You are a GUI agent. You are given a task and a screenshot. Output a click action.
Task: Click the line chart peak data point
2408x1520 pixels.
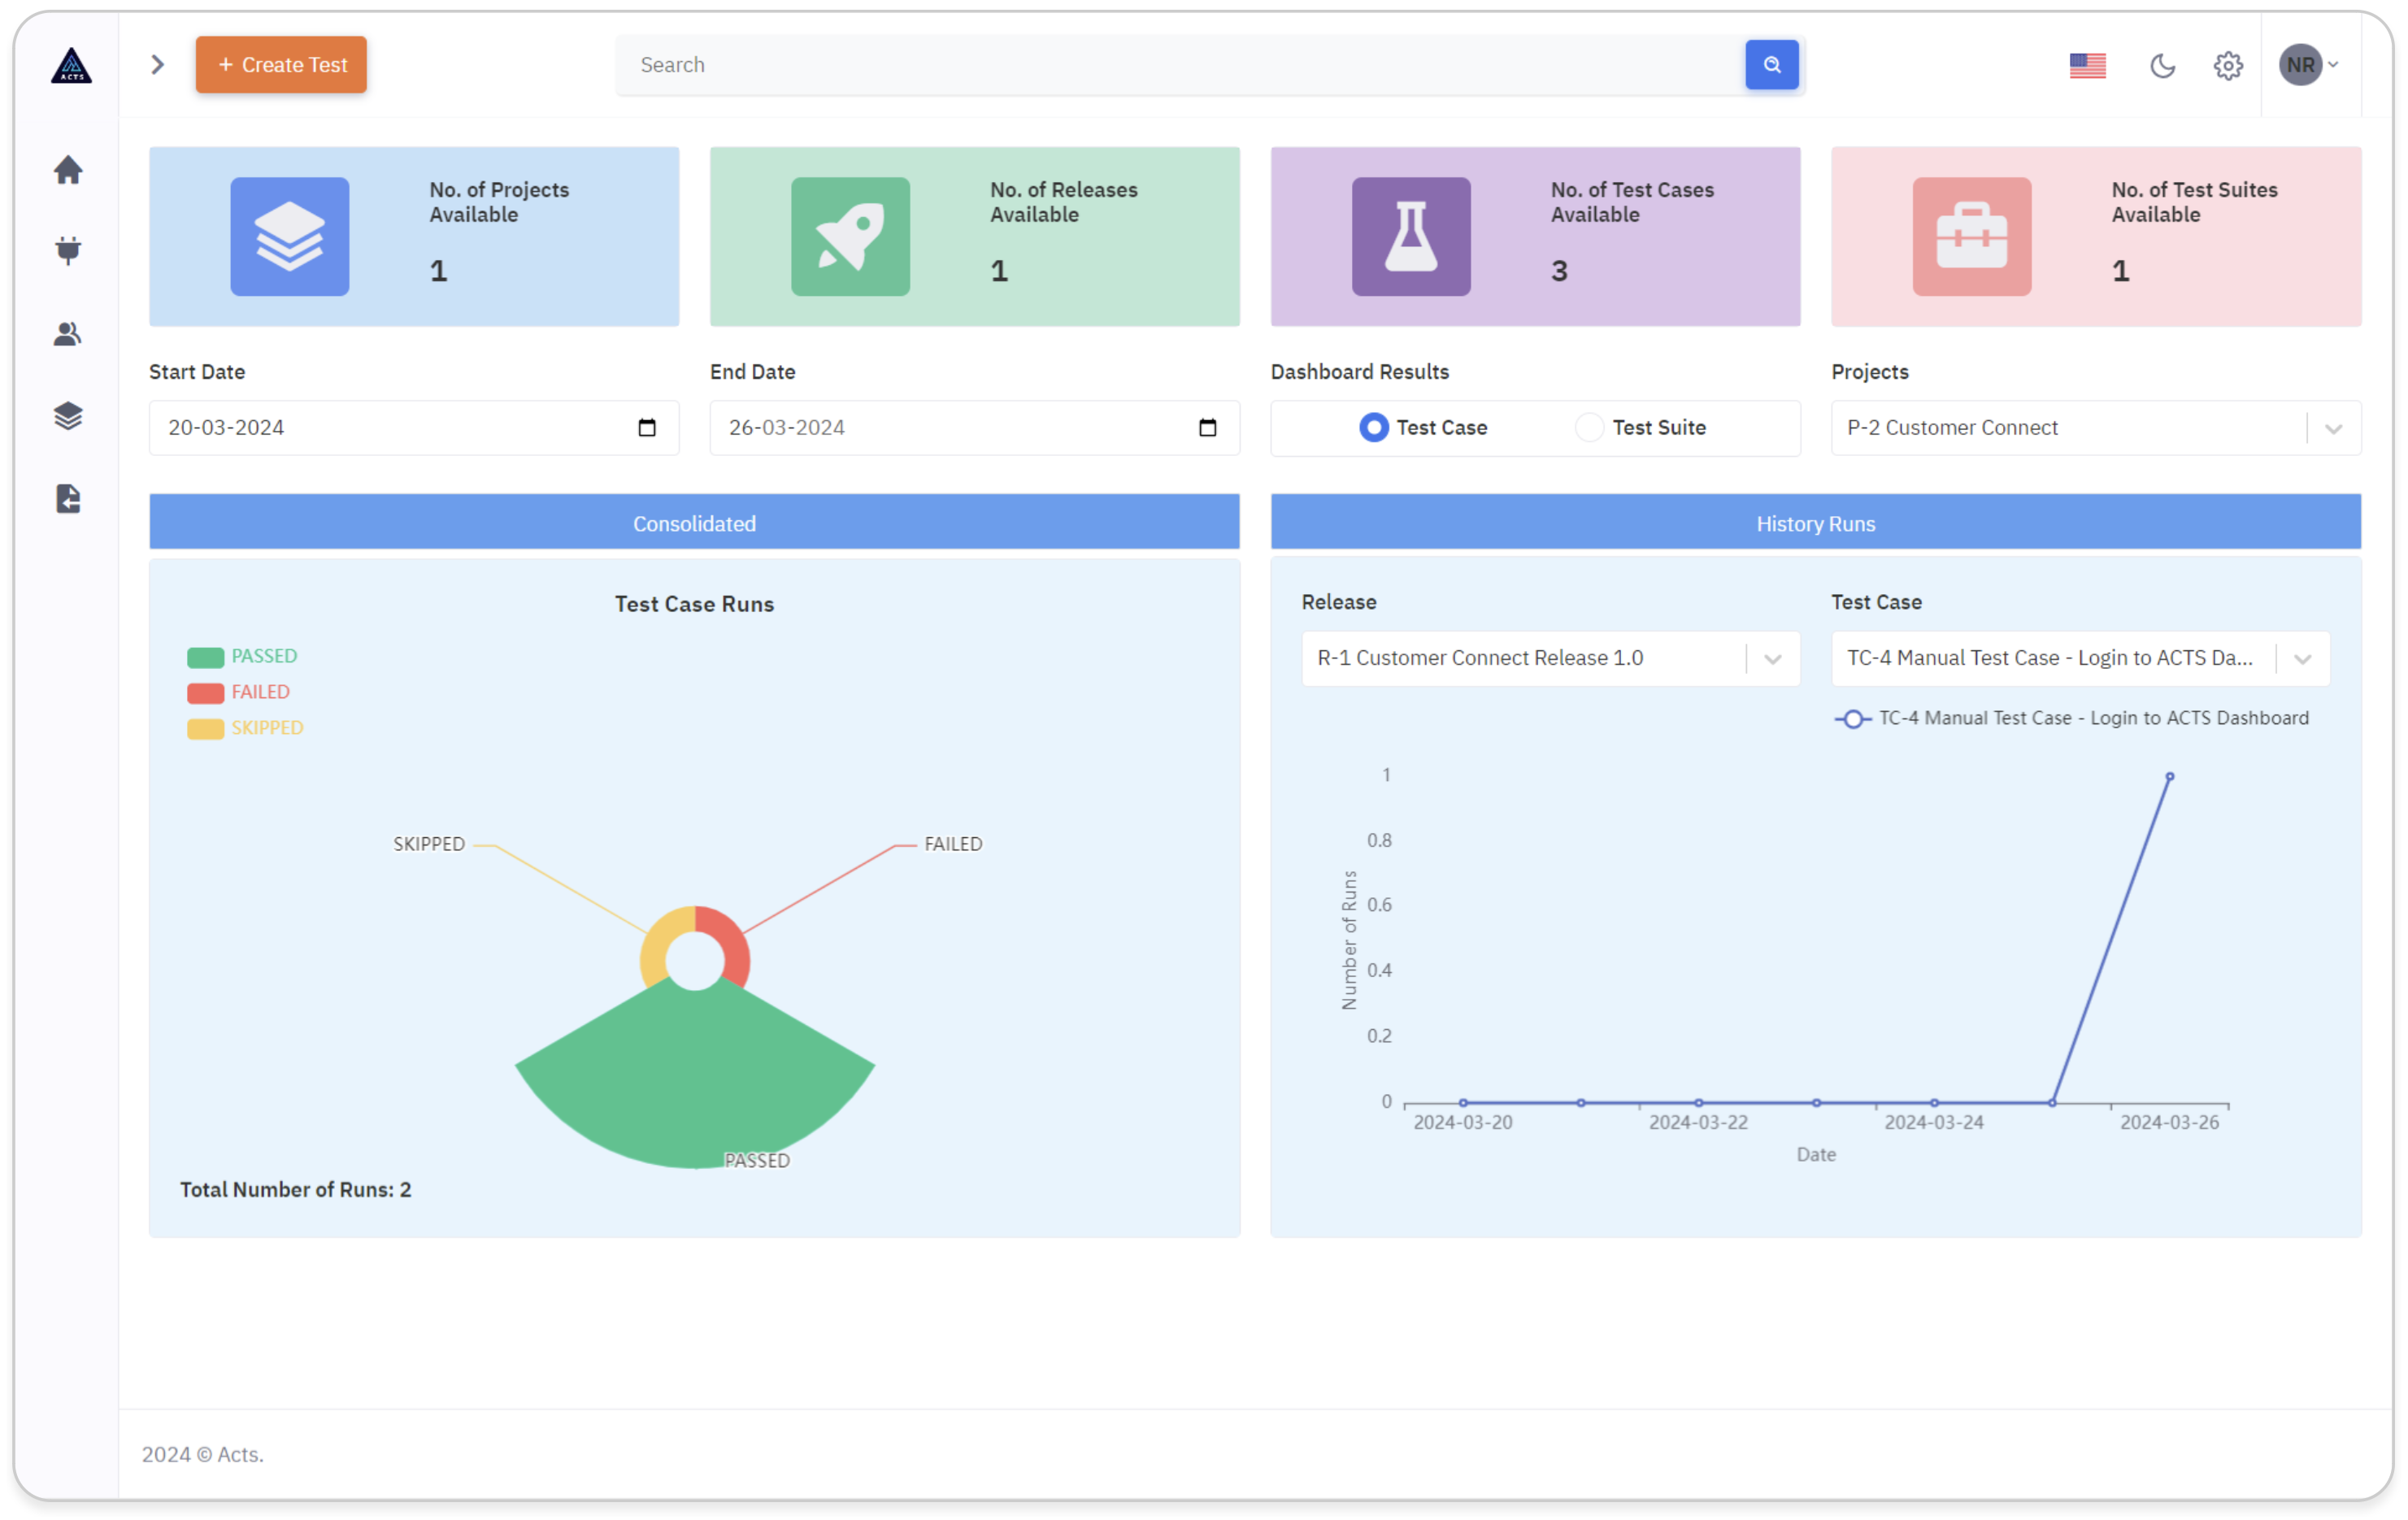2169,776
